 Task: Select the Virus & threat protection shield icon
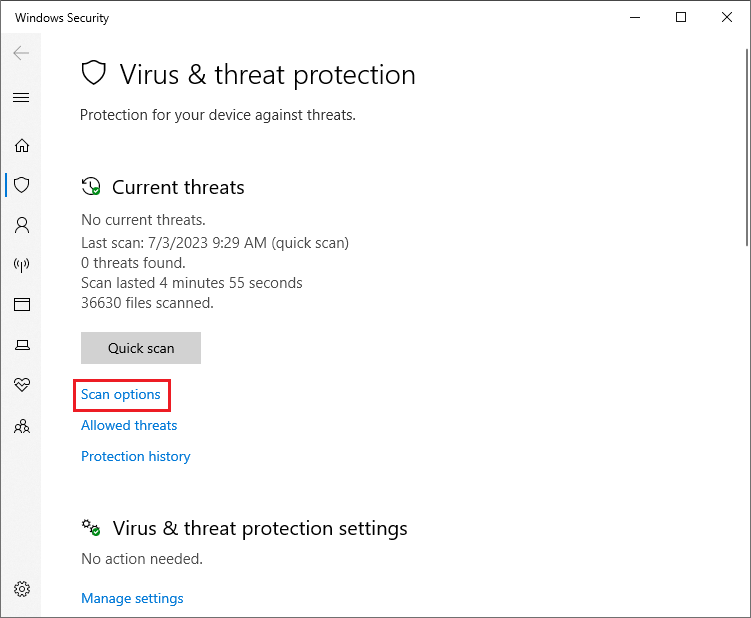22,185
